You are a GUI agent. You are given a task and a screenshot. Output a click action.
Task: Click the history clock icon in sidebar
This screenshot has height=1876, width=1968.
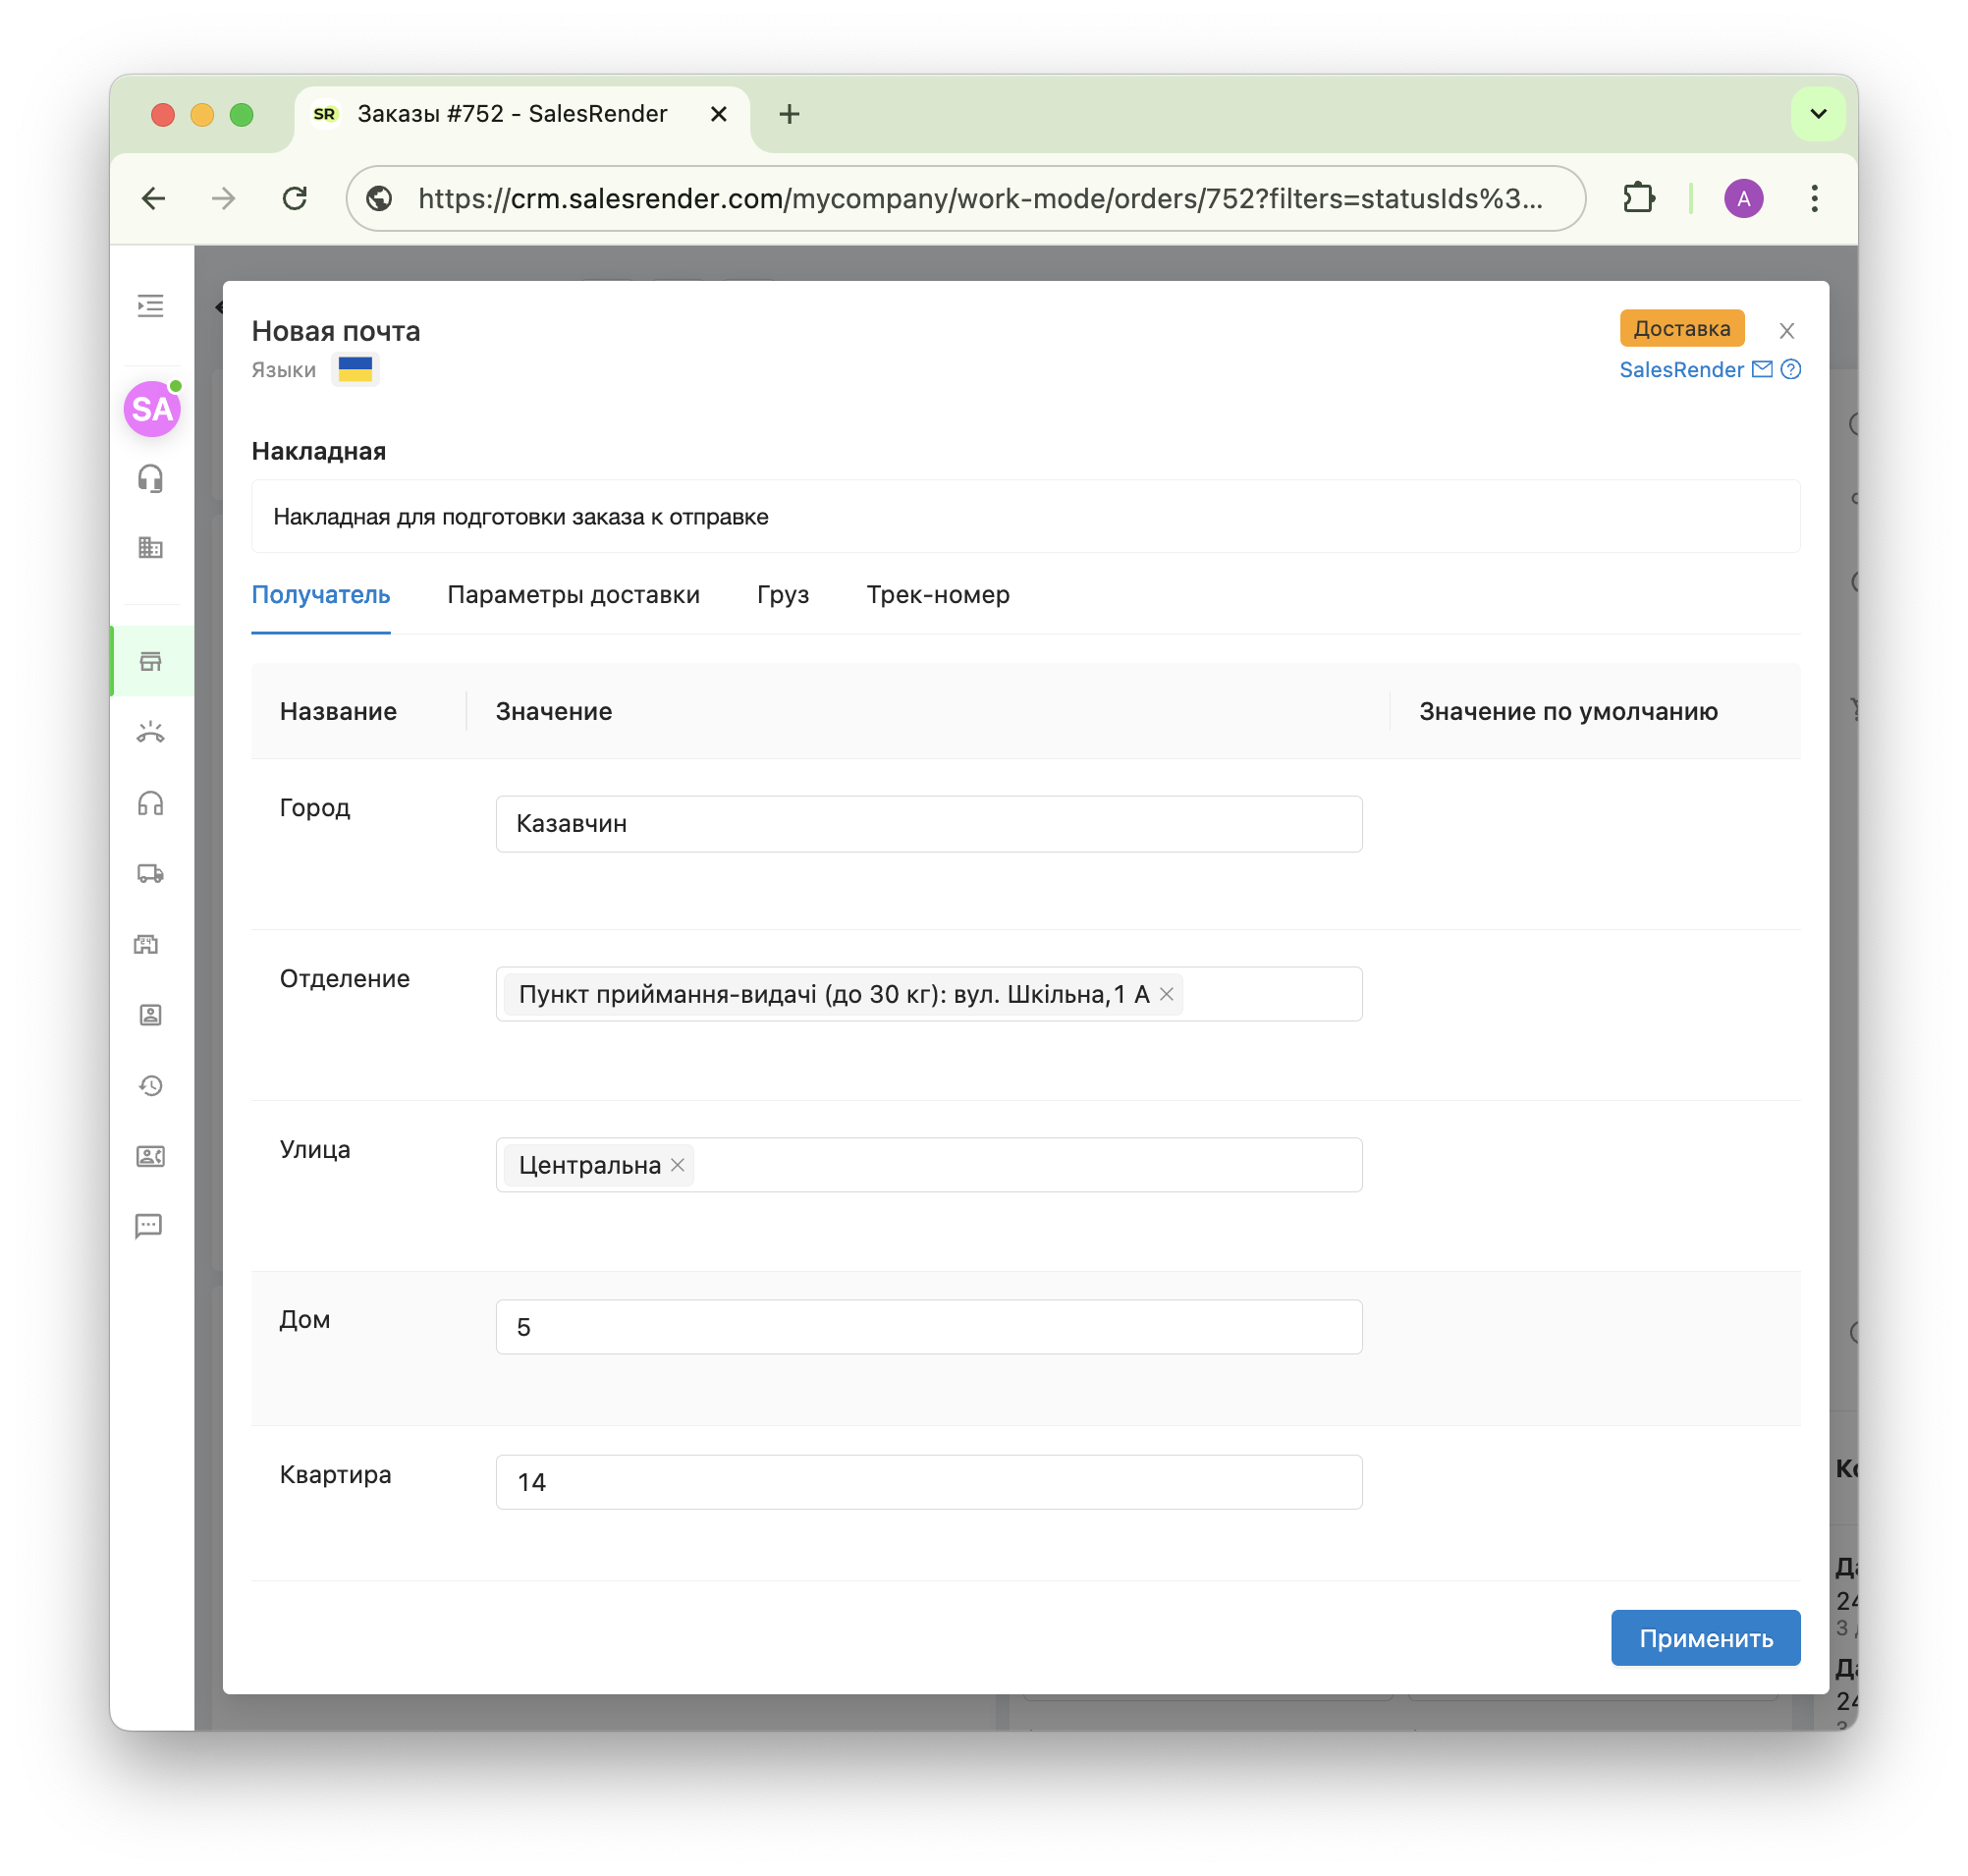(x=150, y=1086)
